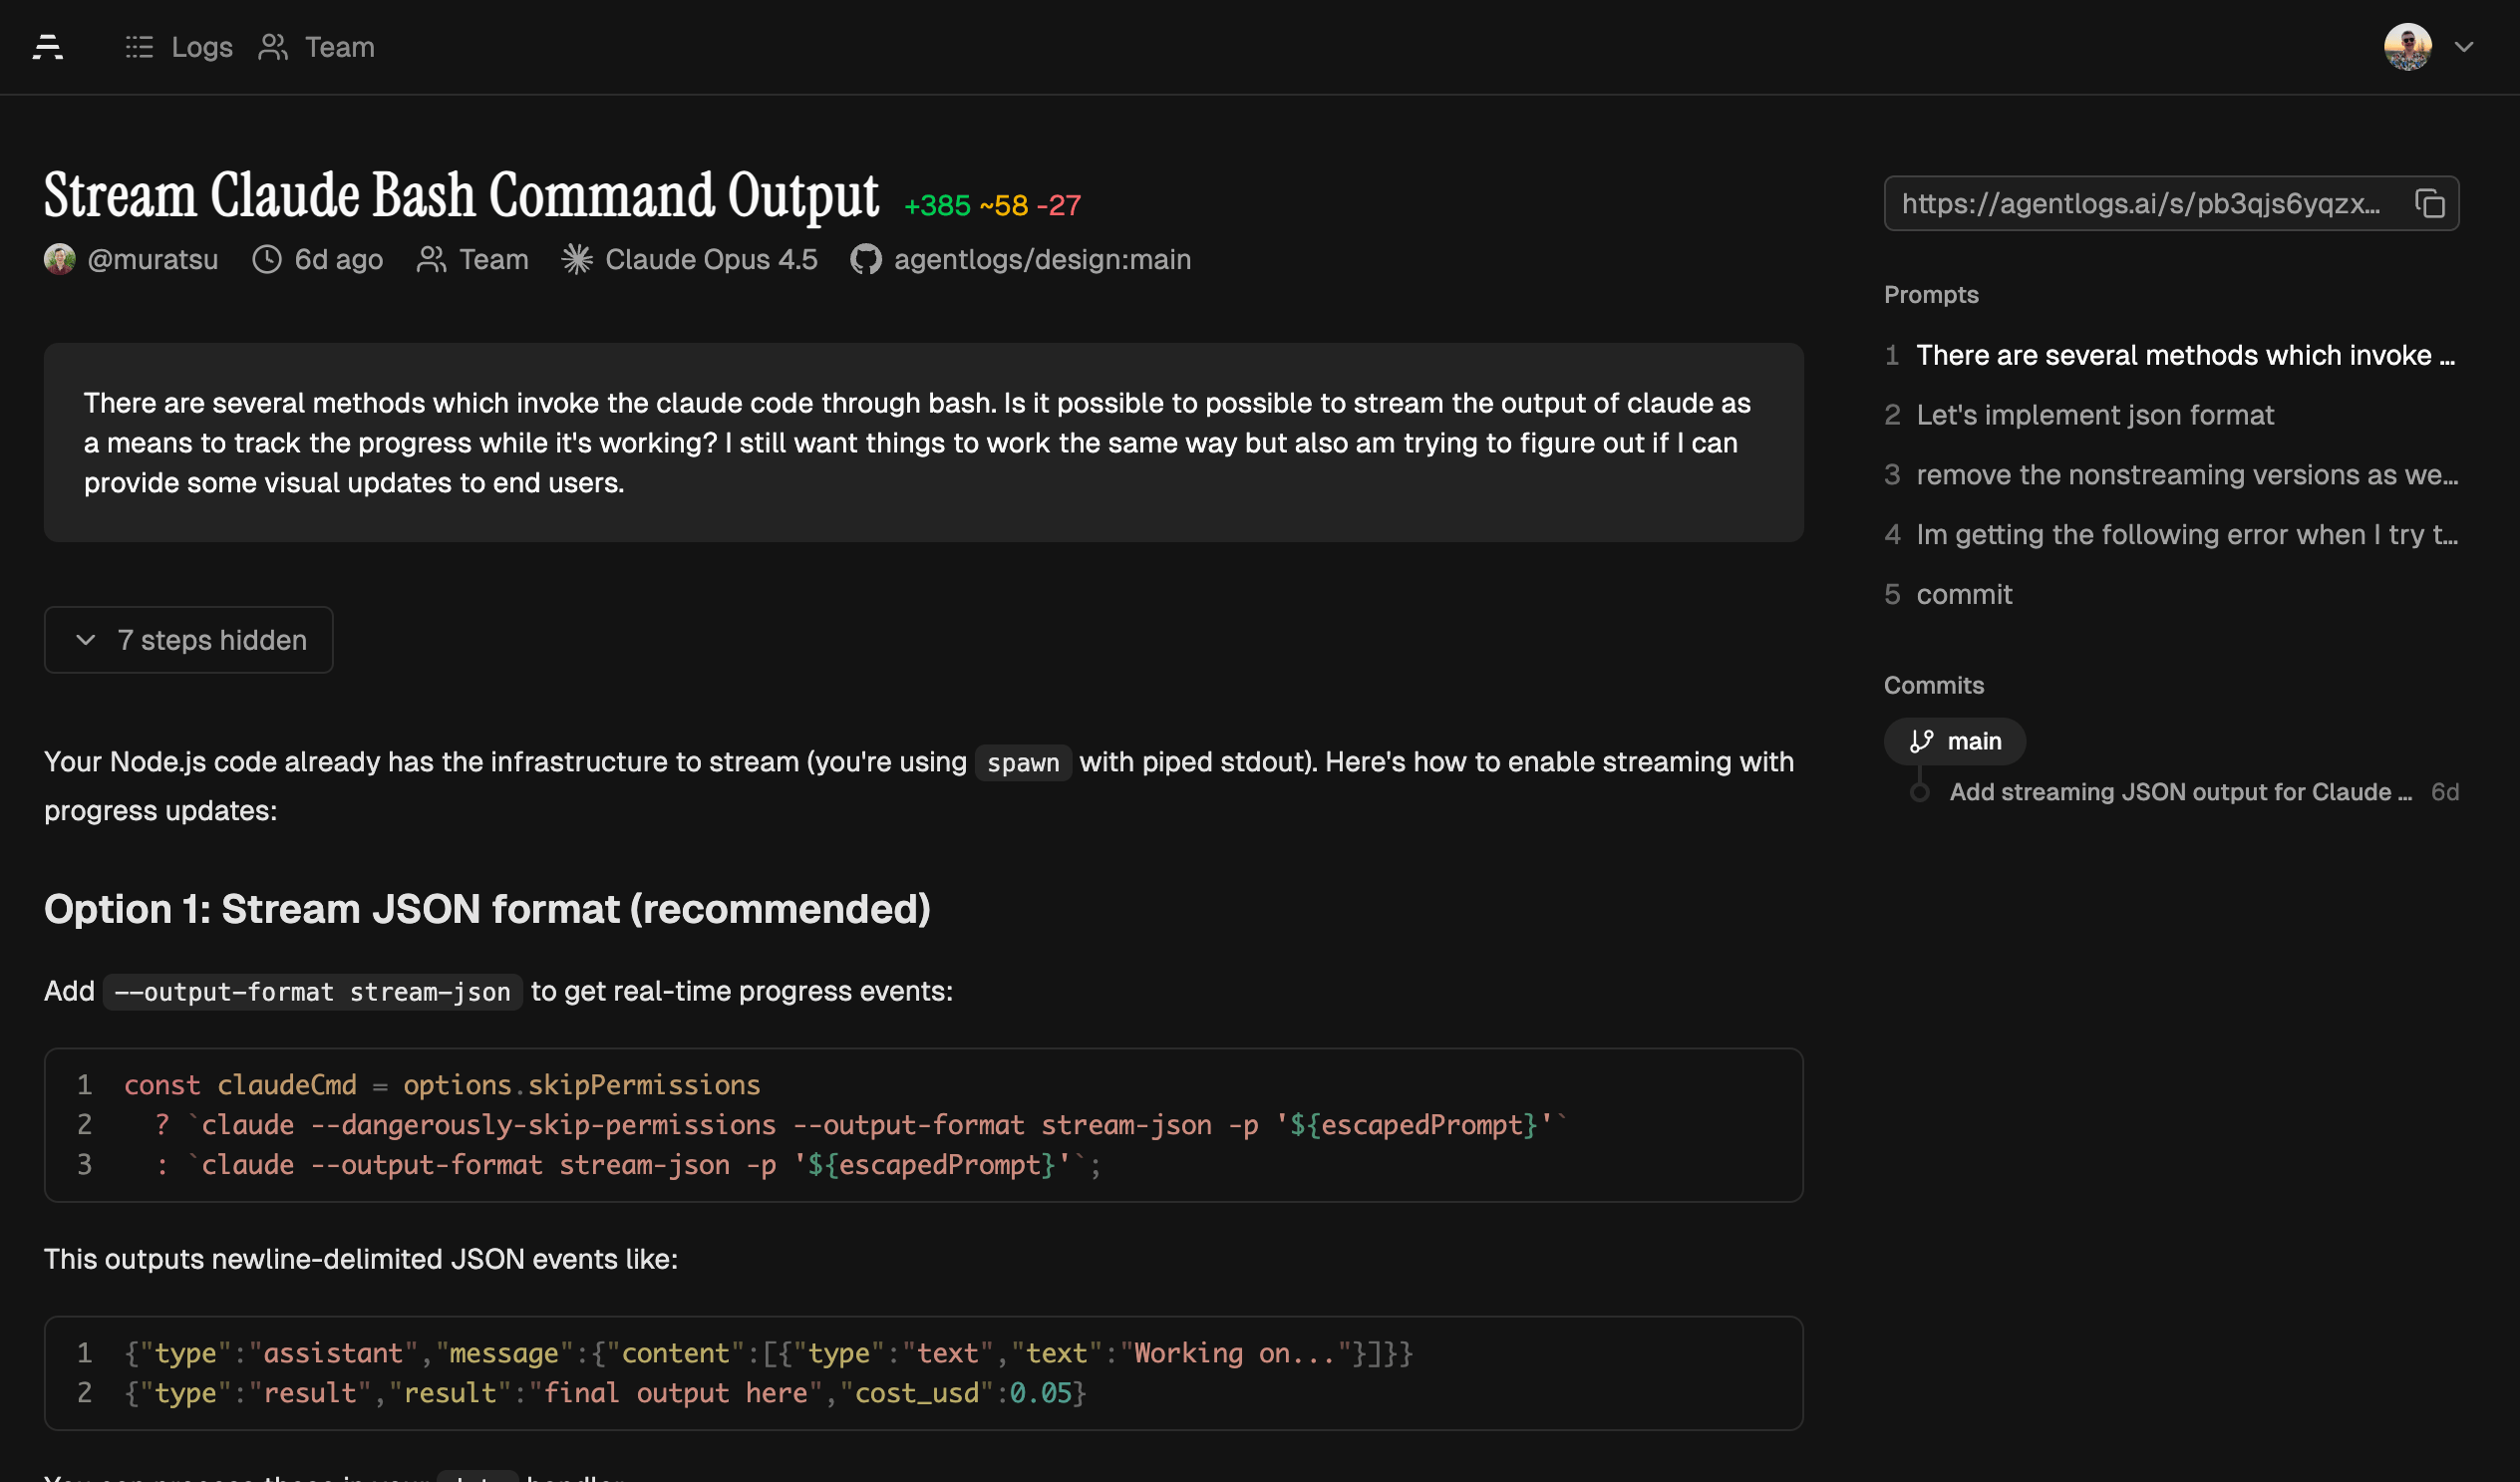
Task: Click the agentlogs logo in the top bar
Action: coord(47,47)
